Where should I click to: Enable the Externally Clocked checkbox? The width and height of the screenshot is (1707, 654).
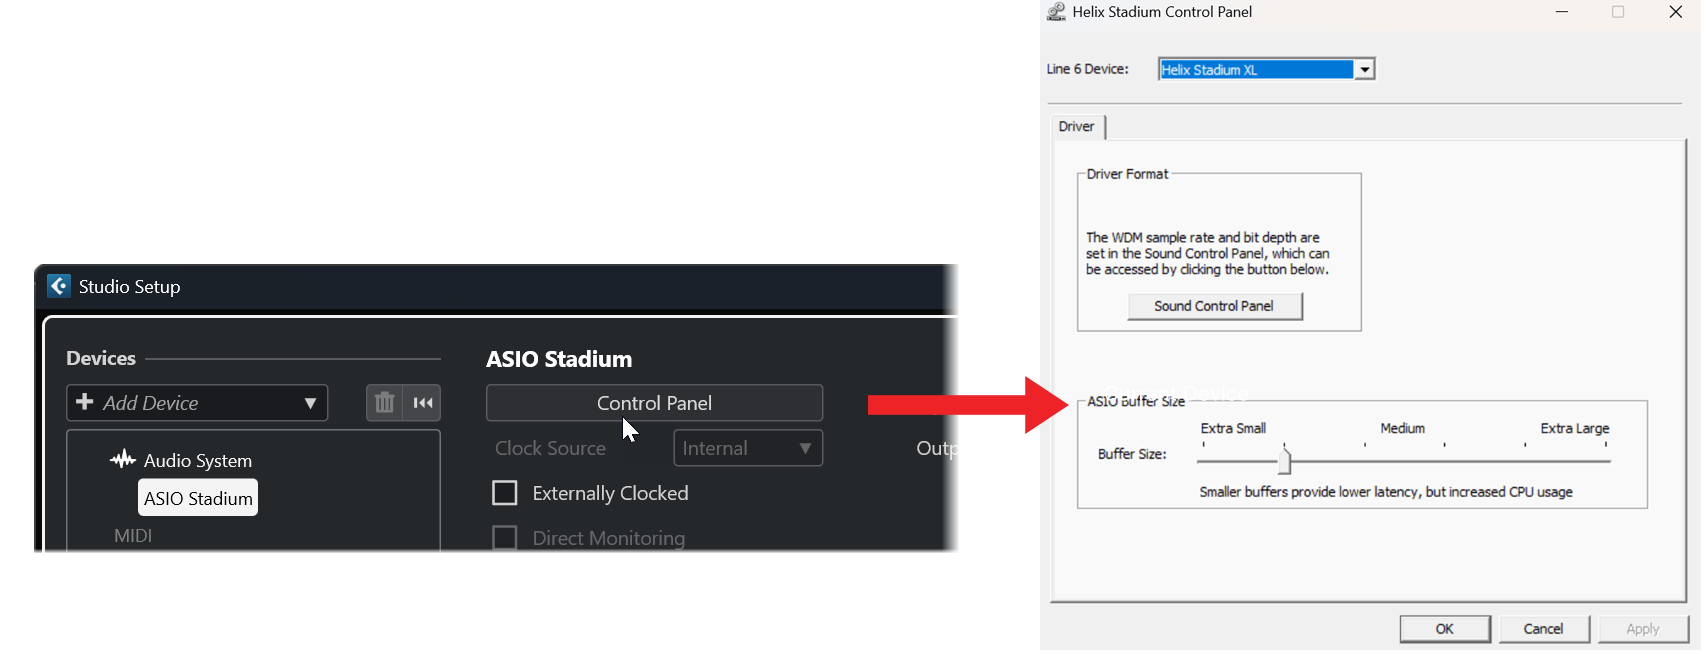[x=505, y=492]
